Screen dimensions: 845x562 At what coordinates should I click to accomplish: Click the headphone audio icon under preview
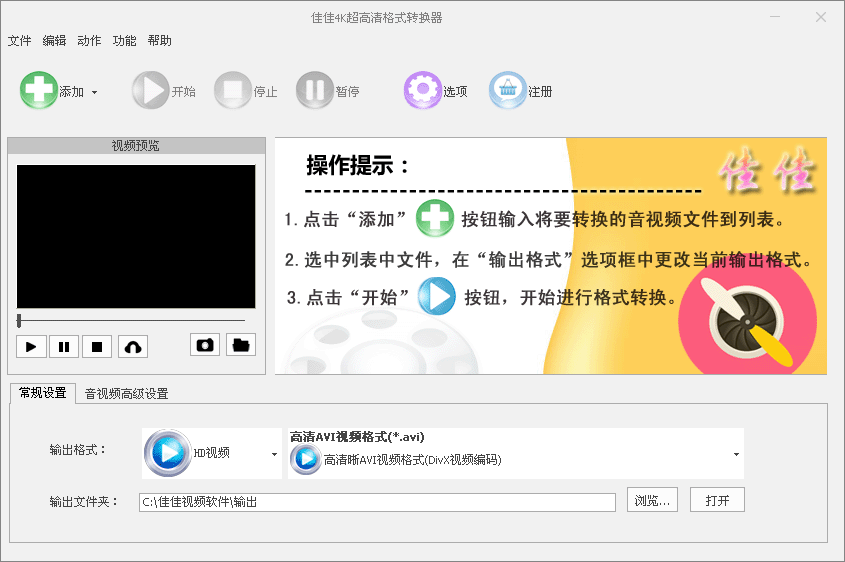tap(133, 346)
